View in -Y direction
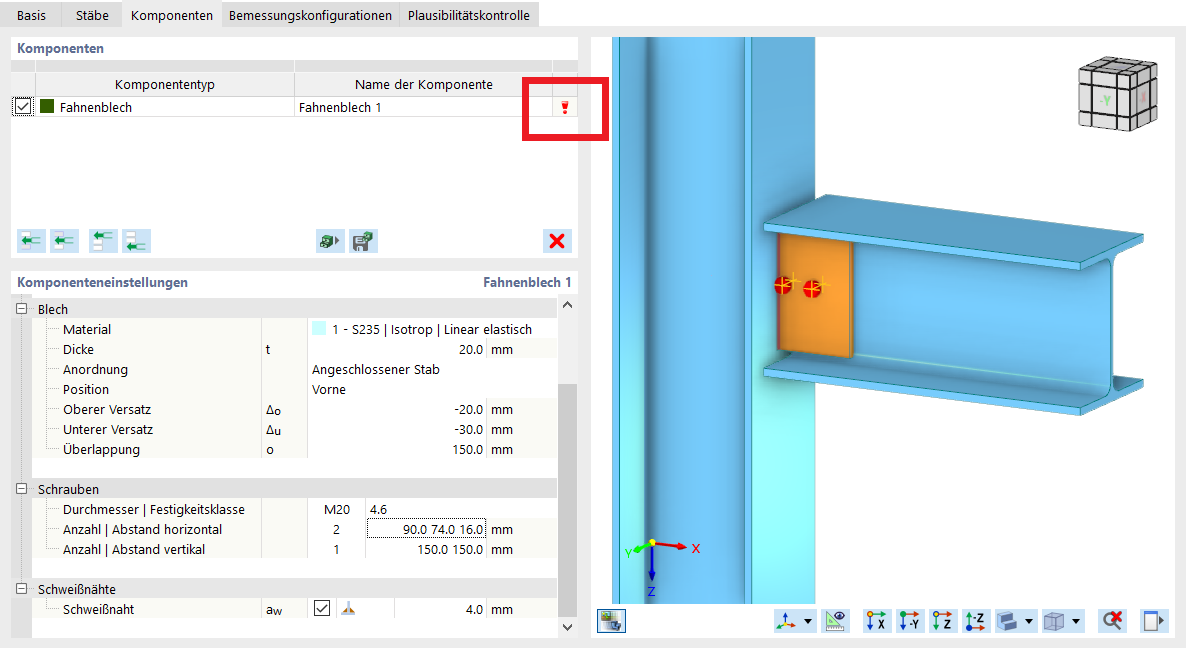The image size is (1186, 648). 909,621
